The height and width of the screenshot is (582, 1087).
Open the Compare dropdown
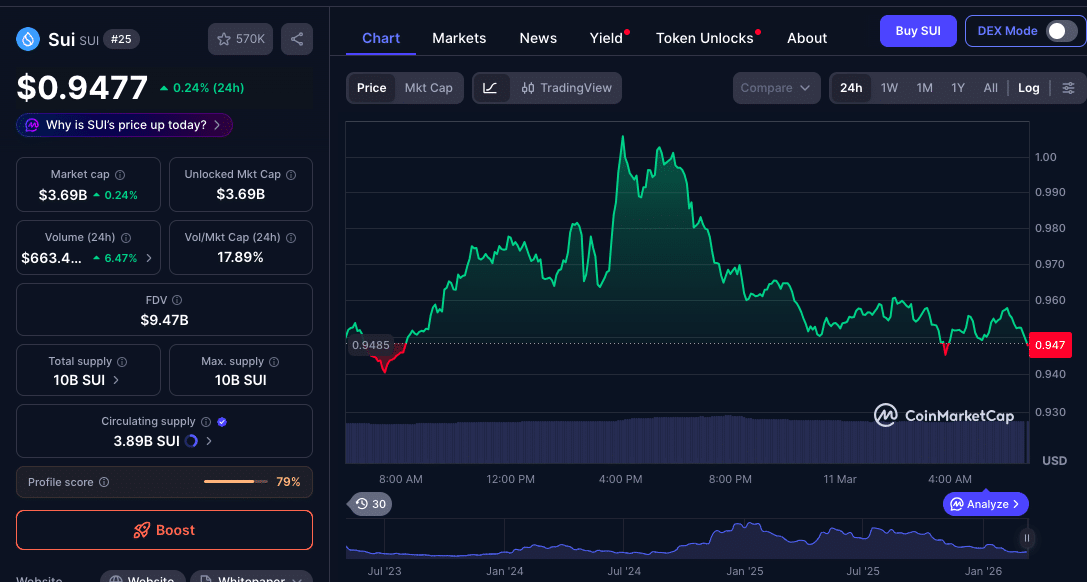point(776,88)
